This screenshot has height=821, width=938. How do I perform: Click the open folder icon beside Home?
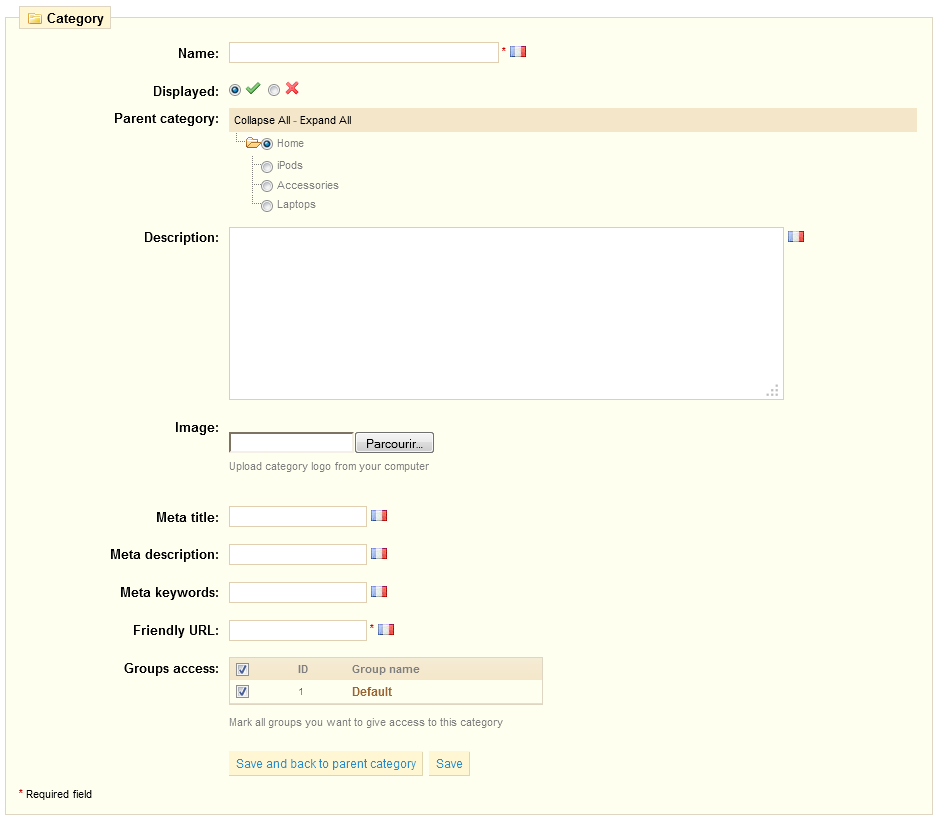coord(253,143)
